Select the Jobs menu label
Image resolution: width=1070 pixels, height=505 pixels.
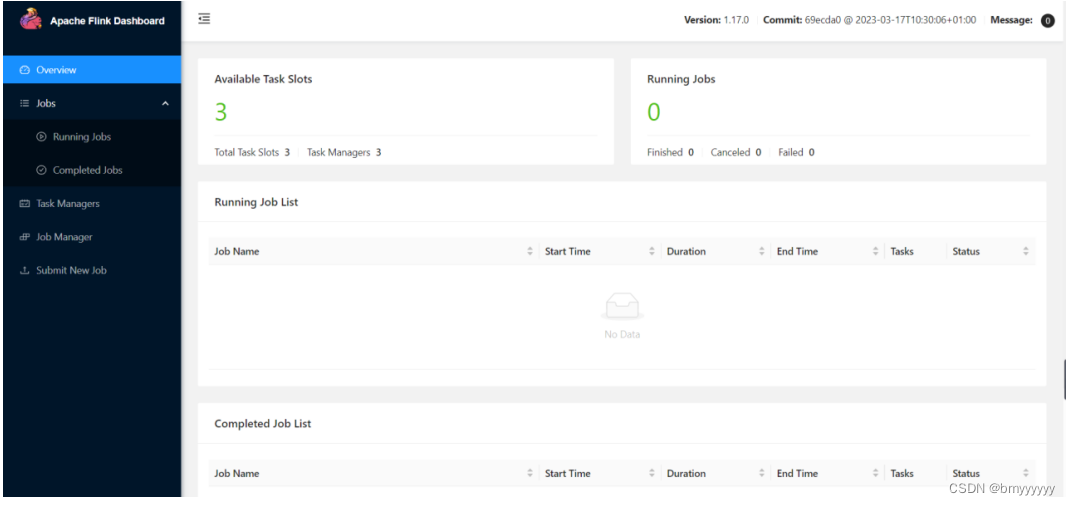pyautogui.click(x=46, y=104)
